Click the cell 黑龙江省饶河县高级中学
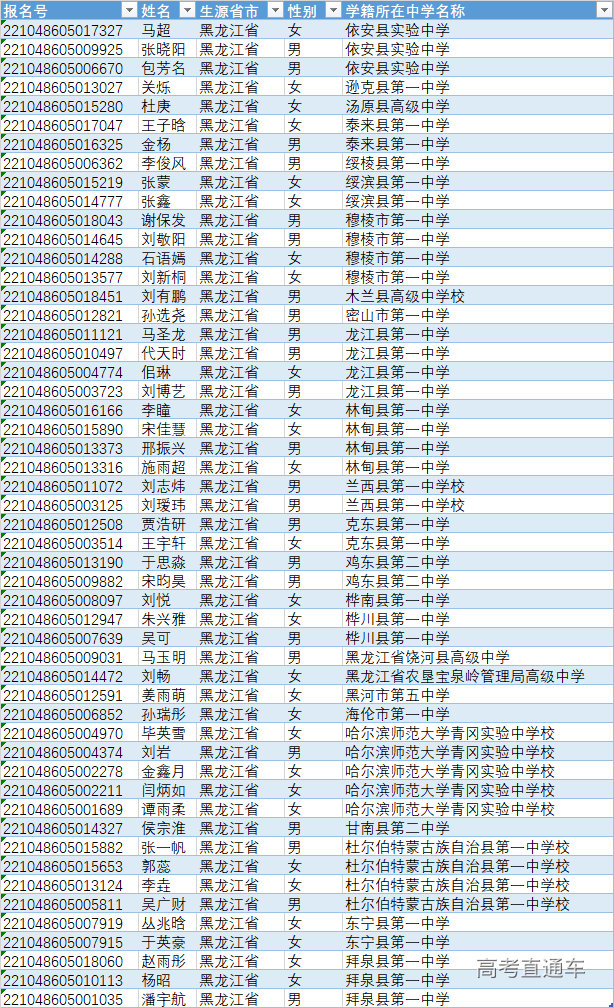The width and height of the screenshot is (614, 1008). (427, 657)
